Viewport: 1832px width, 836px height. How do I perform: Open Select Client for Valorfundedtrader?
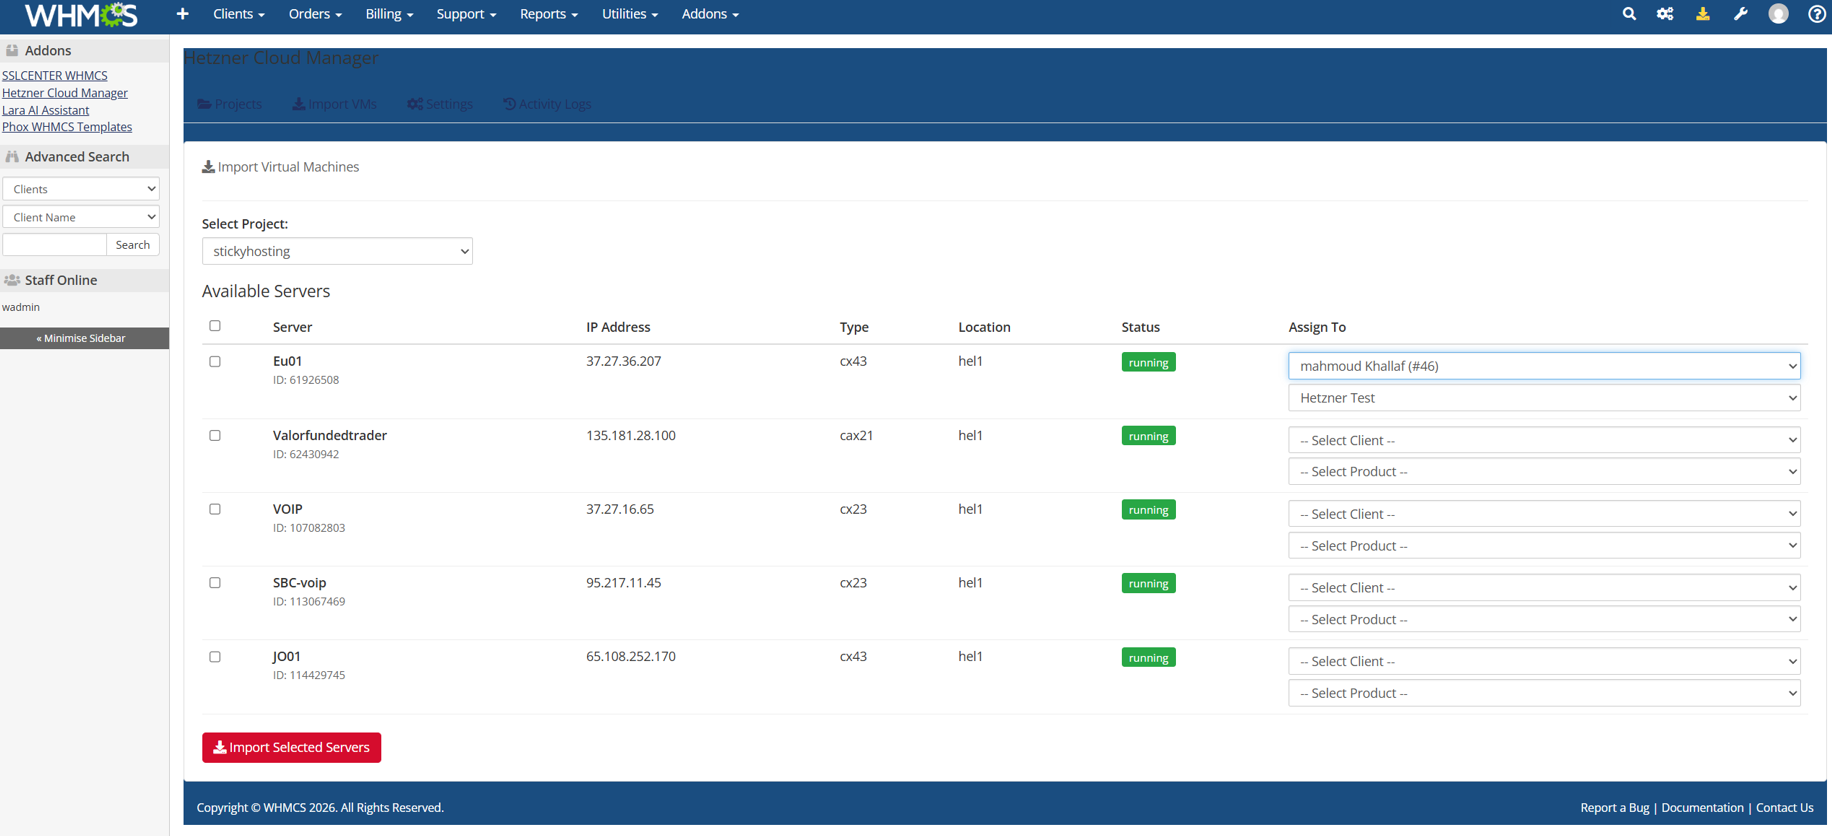coord(1544,440)
